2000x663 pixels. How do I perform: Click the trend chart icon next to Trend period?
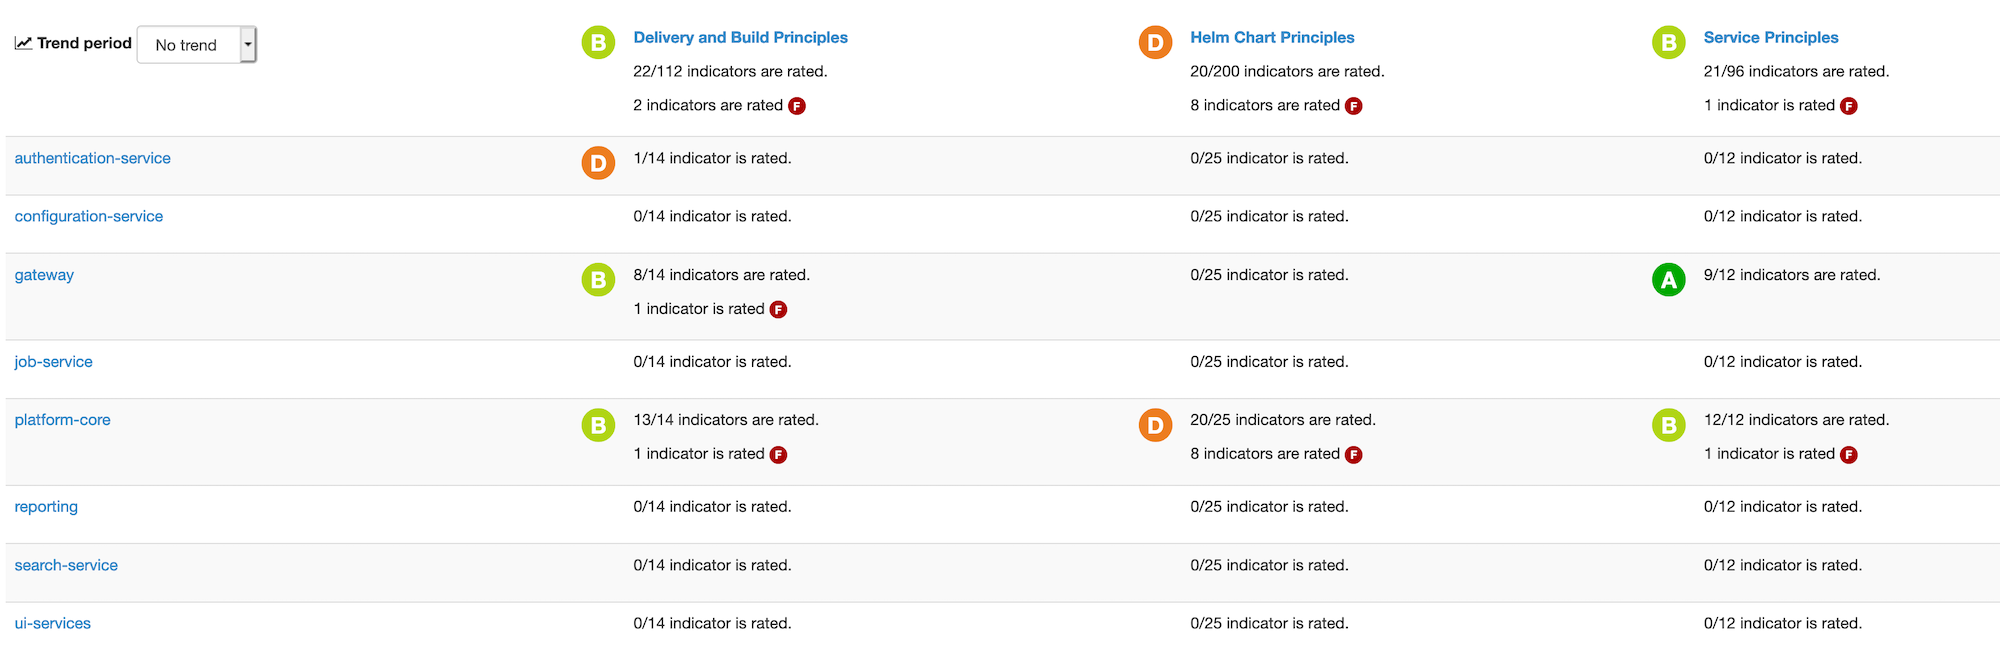(23, 43)
